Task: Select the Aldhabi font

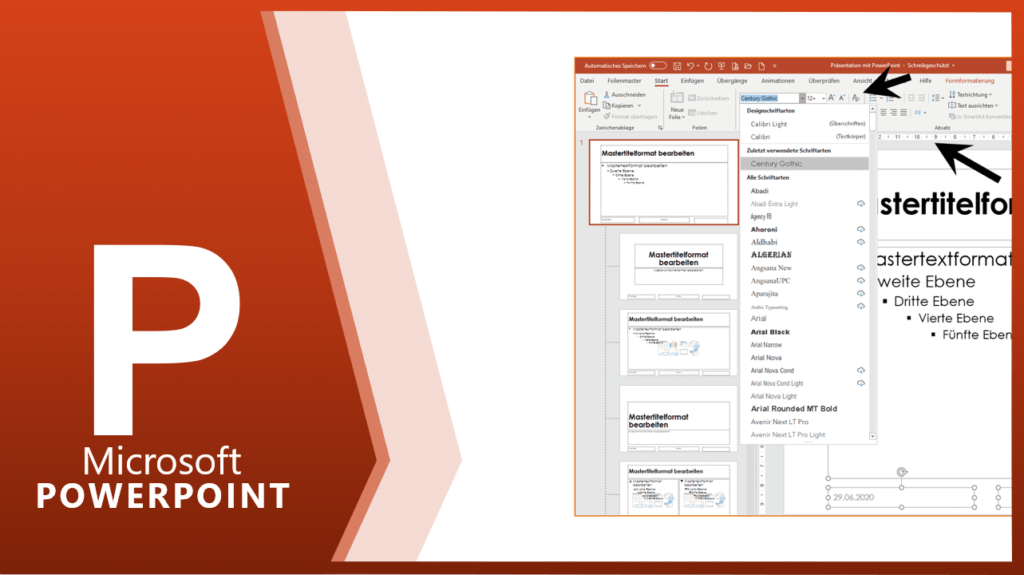Action: click(x=764, y=242)
